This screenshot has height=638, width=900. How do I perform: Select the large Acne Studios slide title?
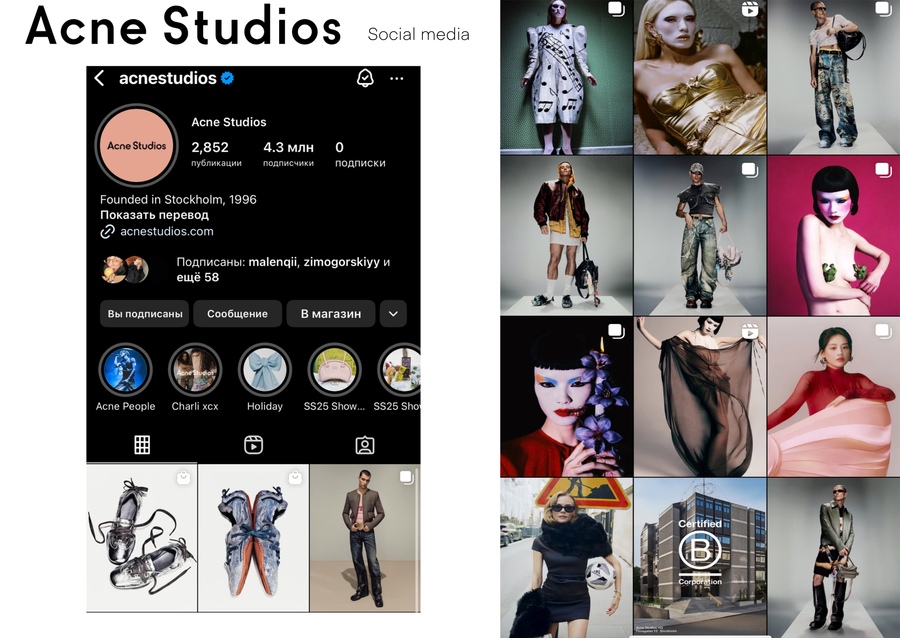(184, 26)
